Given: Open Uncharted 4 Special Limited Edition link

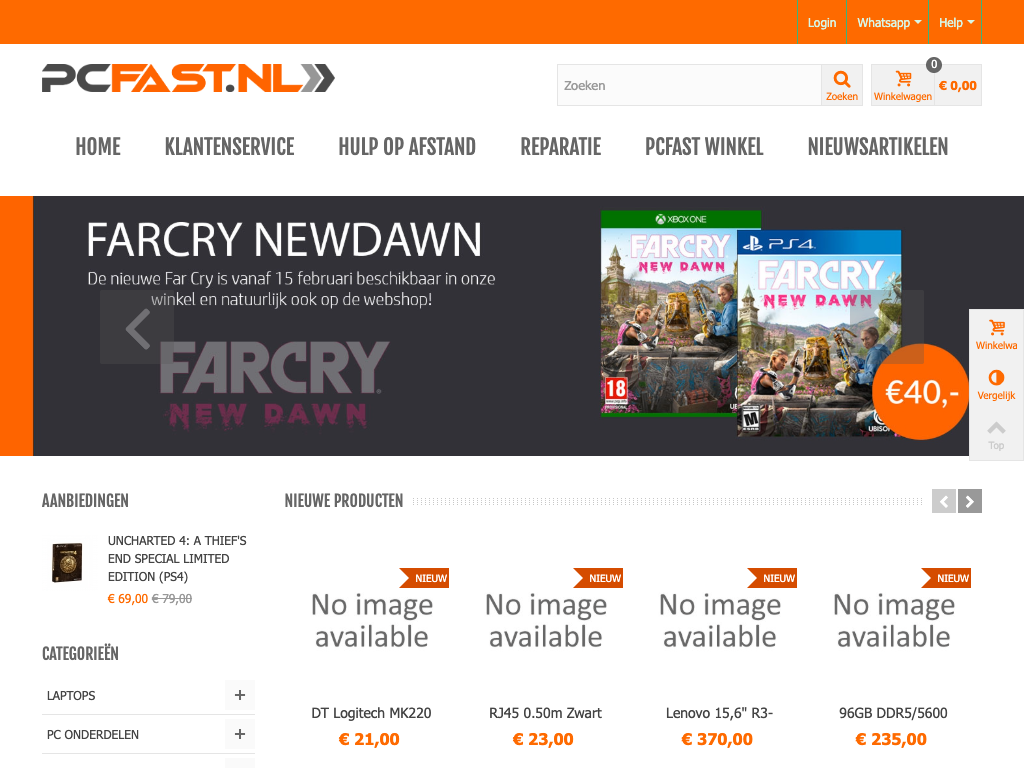Looking at the screenshot, I should (177, 558).
